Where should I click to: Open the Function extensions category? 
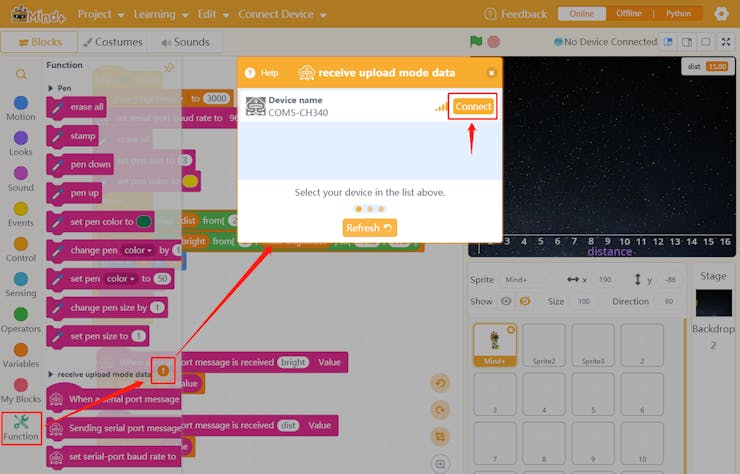[21, 428]
